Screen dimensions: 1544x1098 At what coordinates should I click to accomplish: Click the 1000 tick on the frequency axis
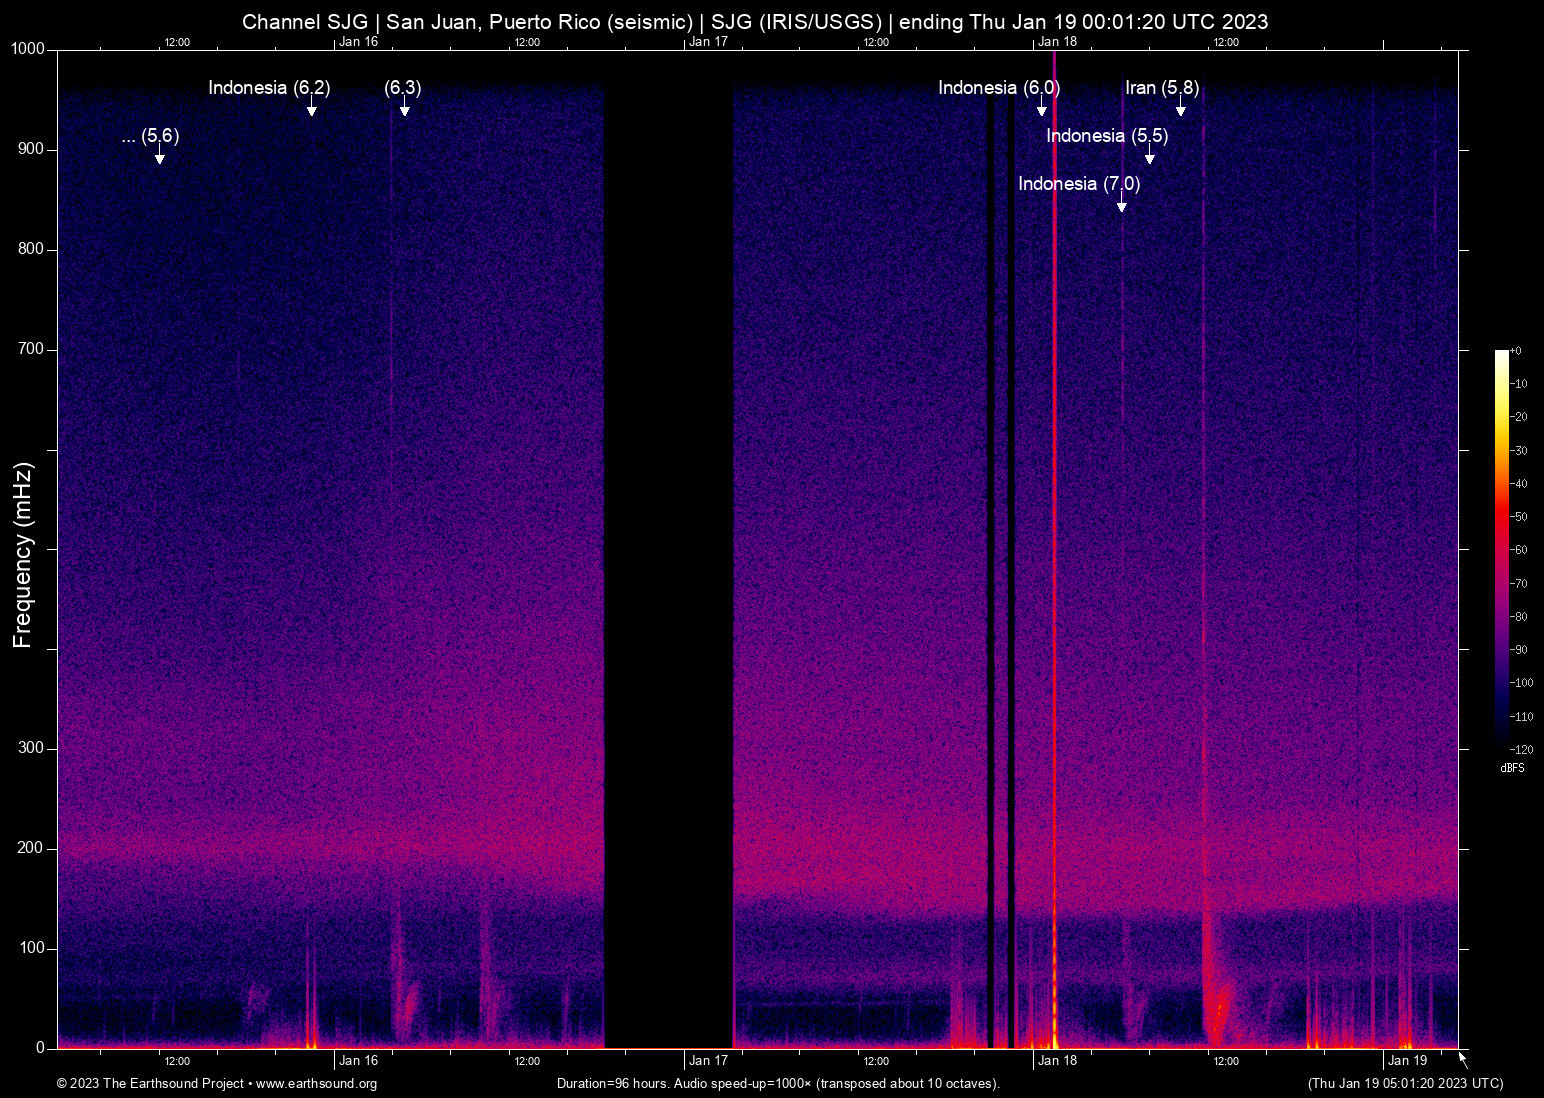[x=26, y=49]
